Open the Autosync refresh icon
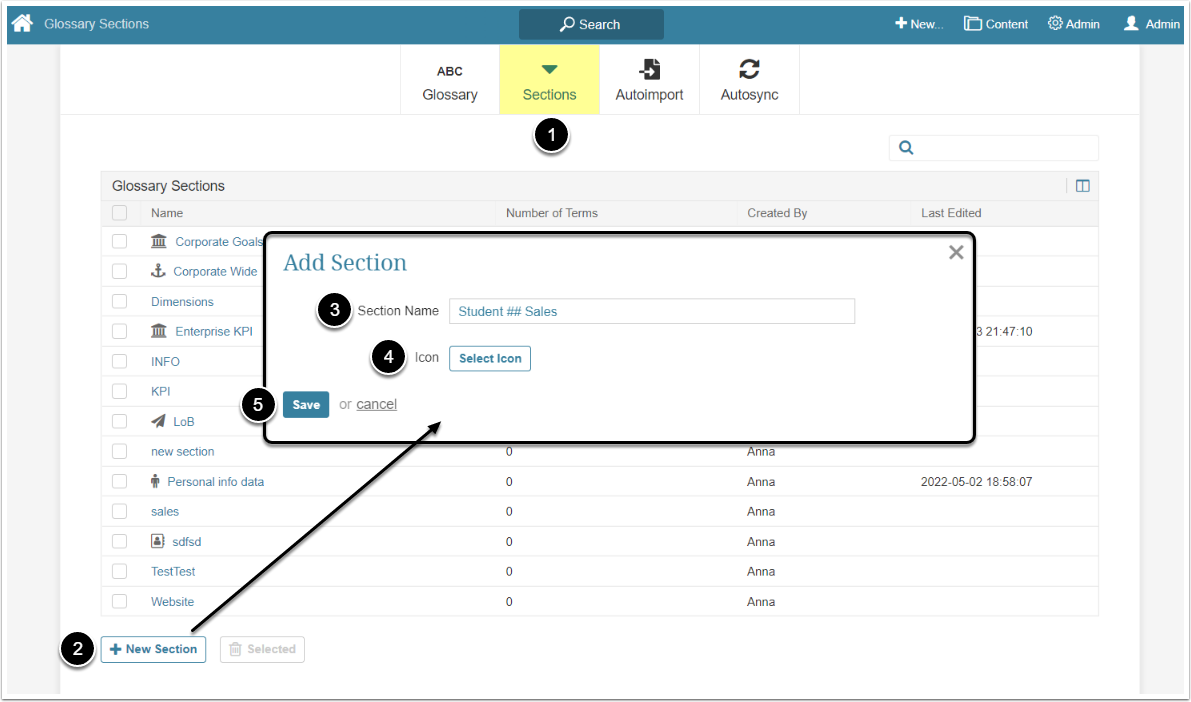Viewport: 1191px width, 702px height. pyautogui.click(x=749, y=70)
